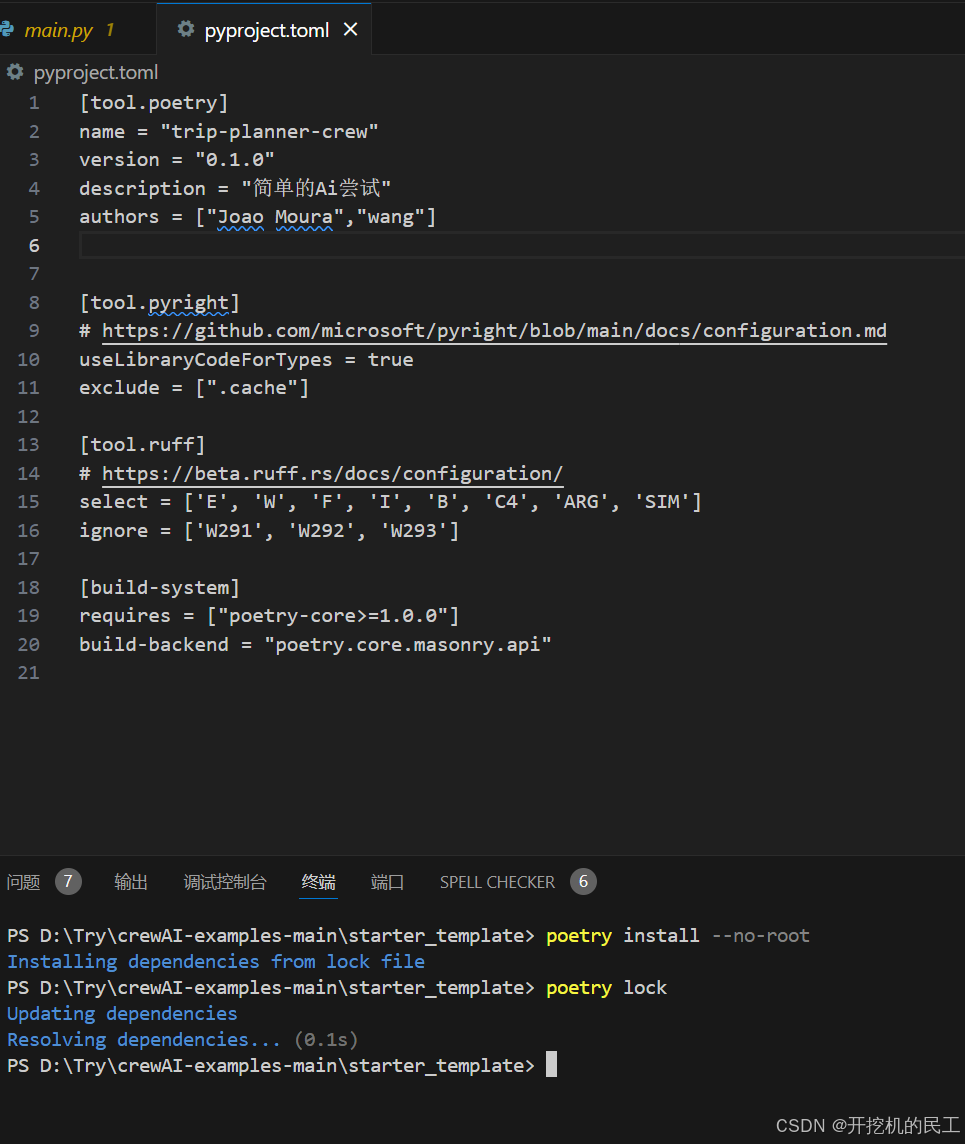The height and width of the screenshot is (1144, 965).
Task: Place cursor at the terminal prompt
Action: [550, 1065]
